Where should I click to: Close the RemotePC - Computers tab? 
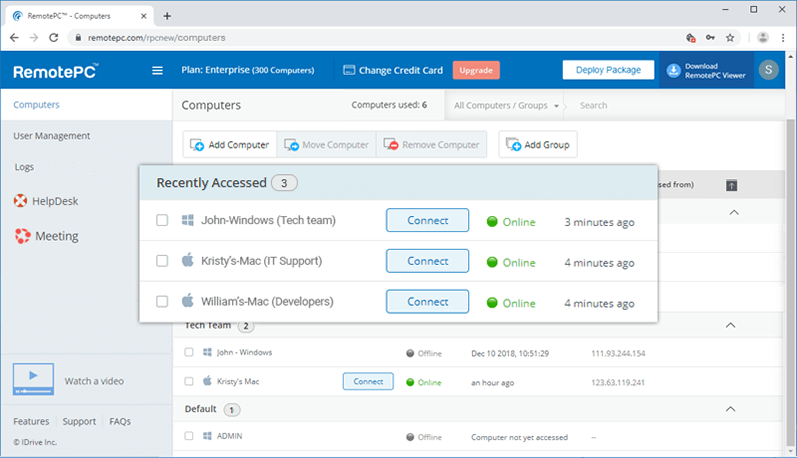click(x=143, y=16)
